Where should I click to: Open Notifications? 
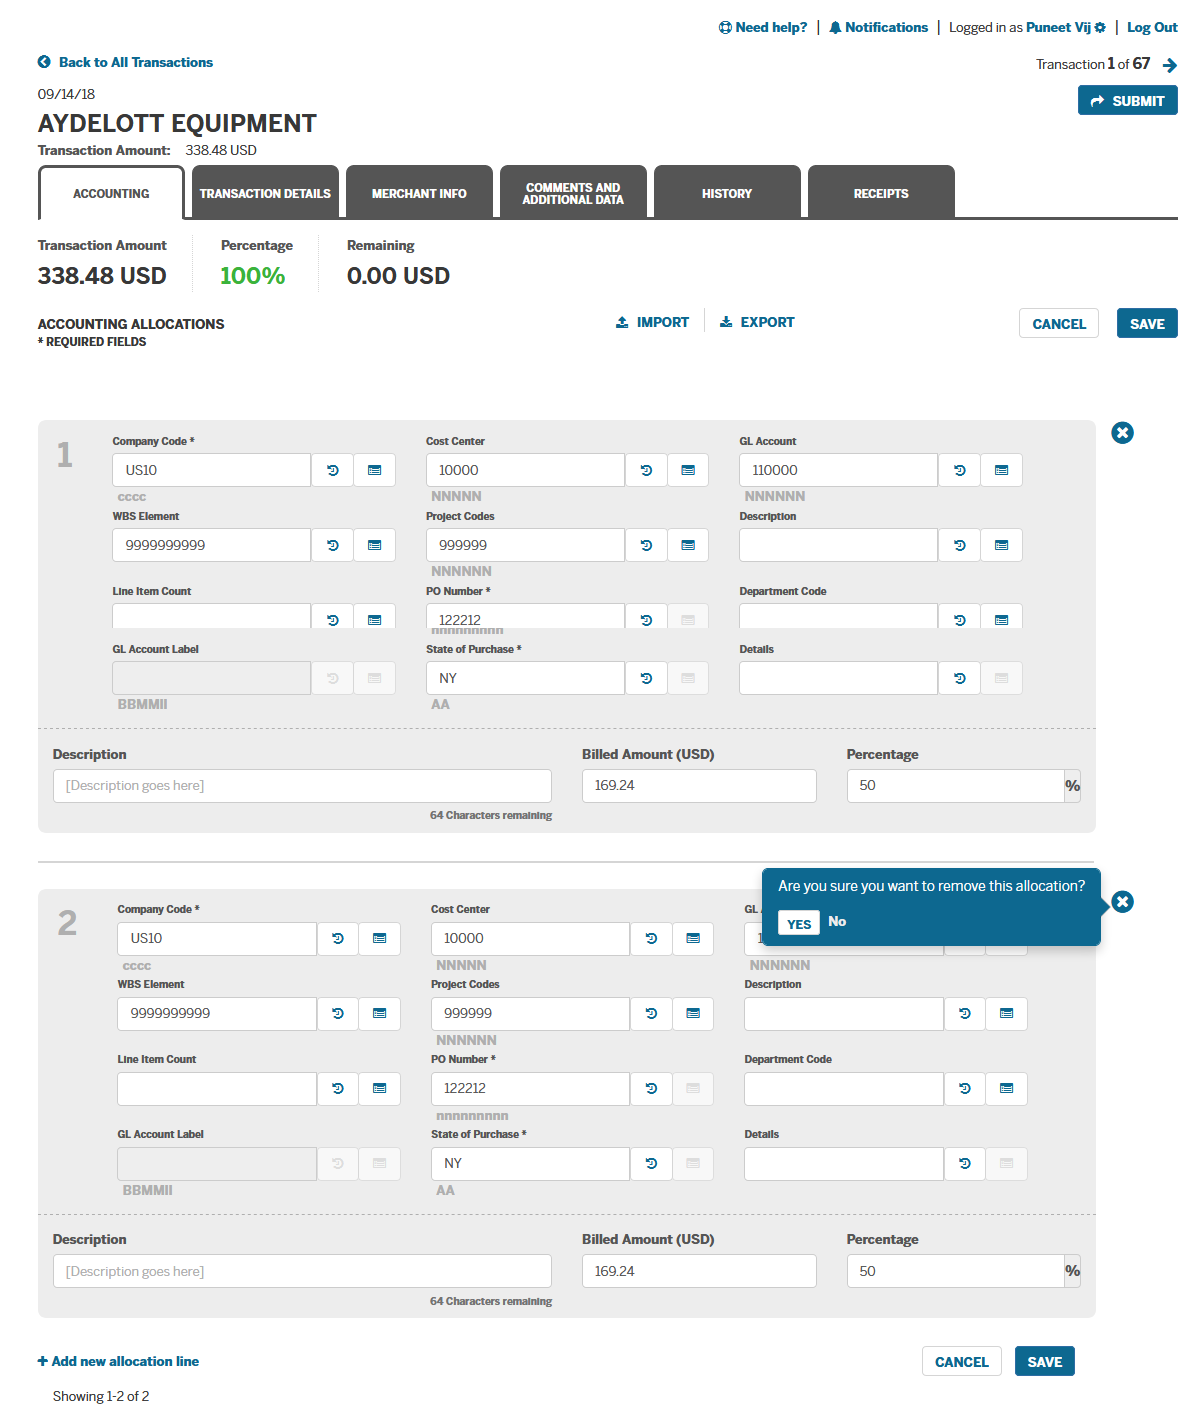point(878,27)
